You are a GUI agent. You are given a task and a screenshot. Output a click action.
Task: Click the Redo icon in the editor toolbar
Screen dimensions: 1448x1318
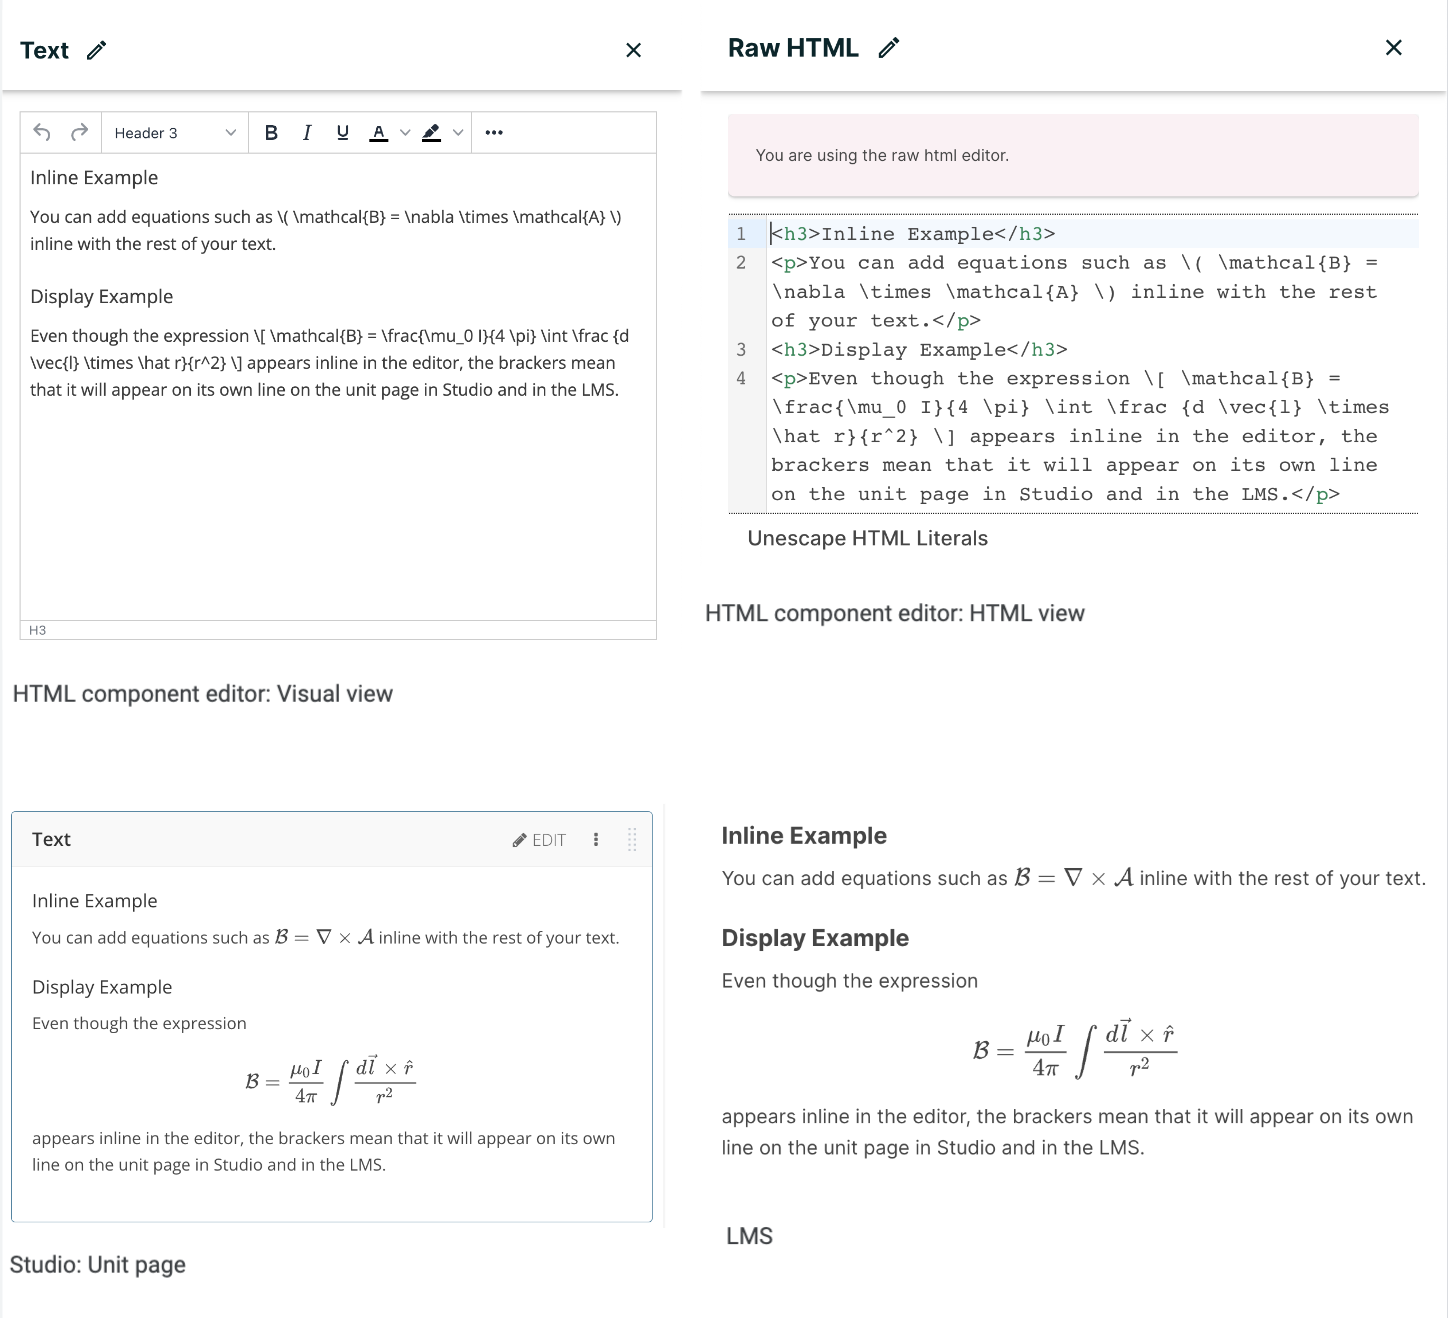pos(79,132)
